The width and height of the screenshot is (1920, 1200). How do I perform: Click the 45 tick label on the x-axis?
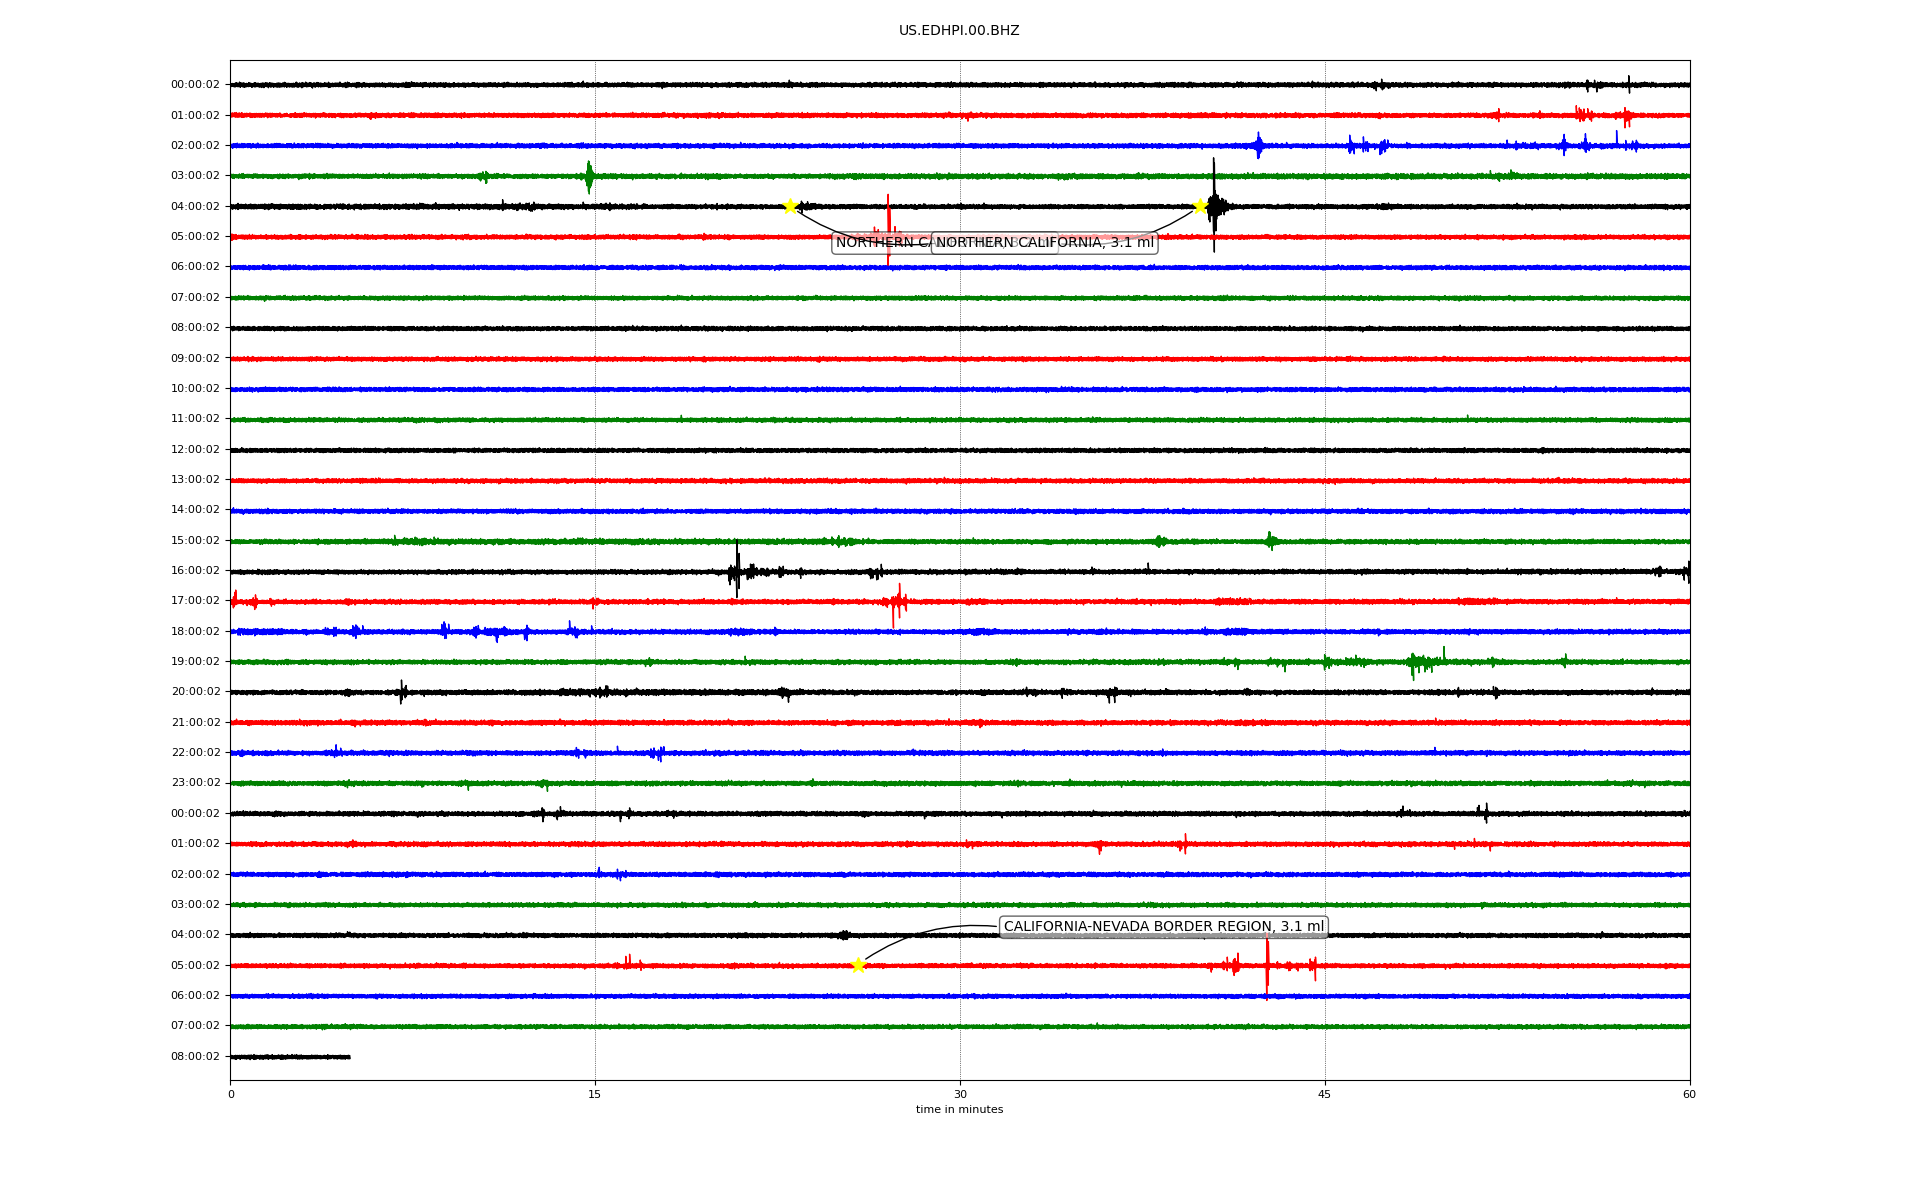1325,1094
